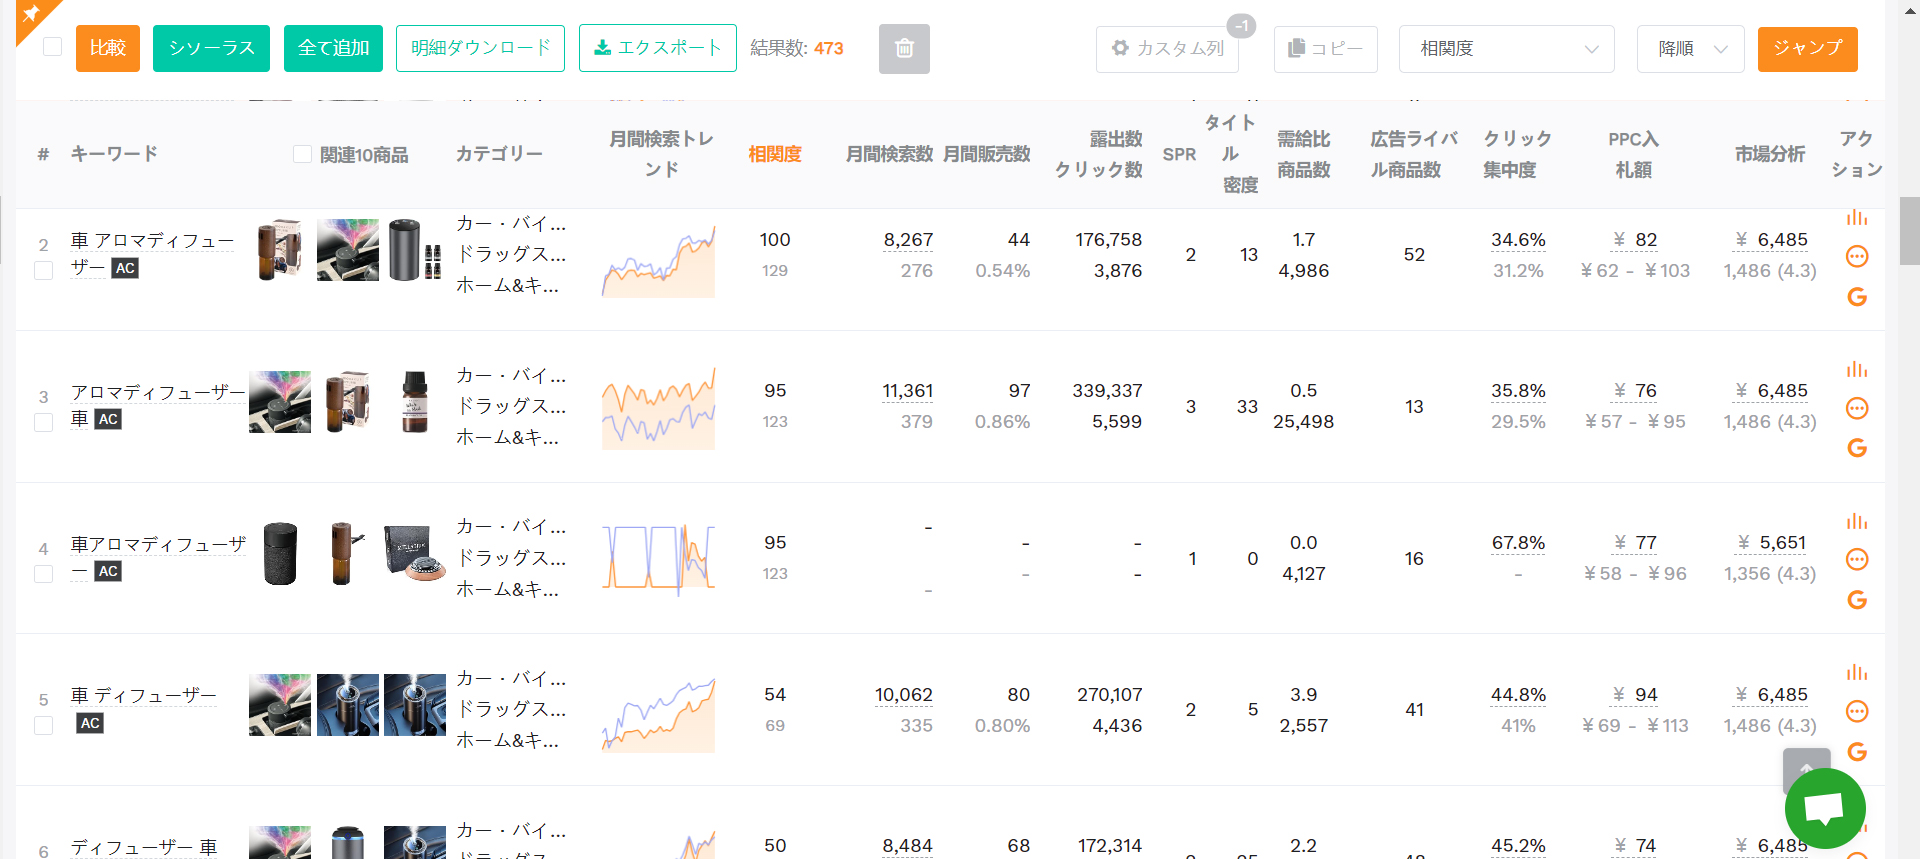
Task: Click market price ¥ 5,651 in row 4
Action: pos(1771,543)
